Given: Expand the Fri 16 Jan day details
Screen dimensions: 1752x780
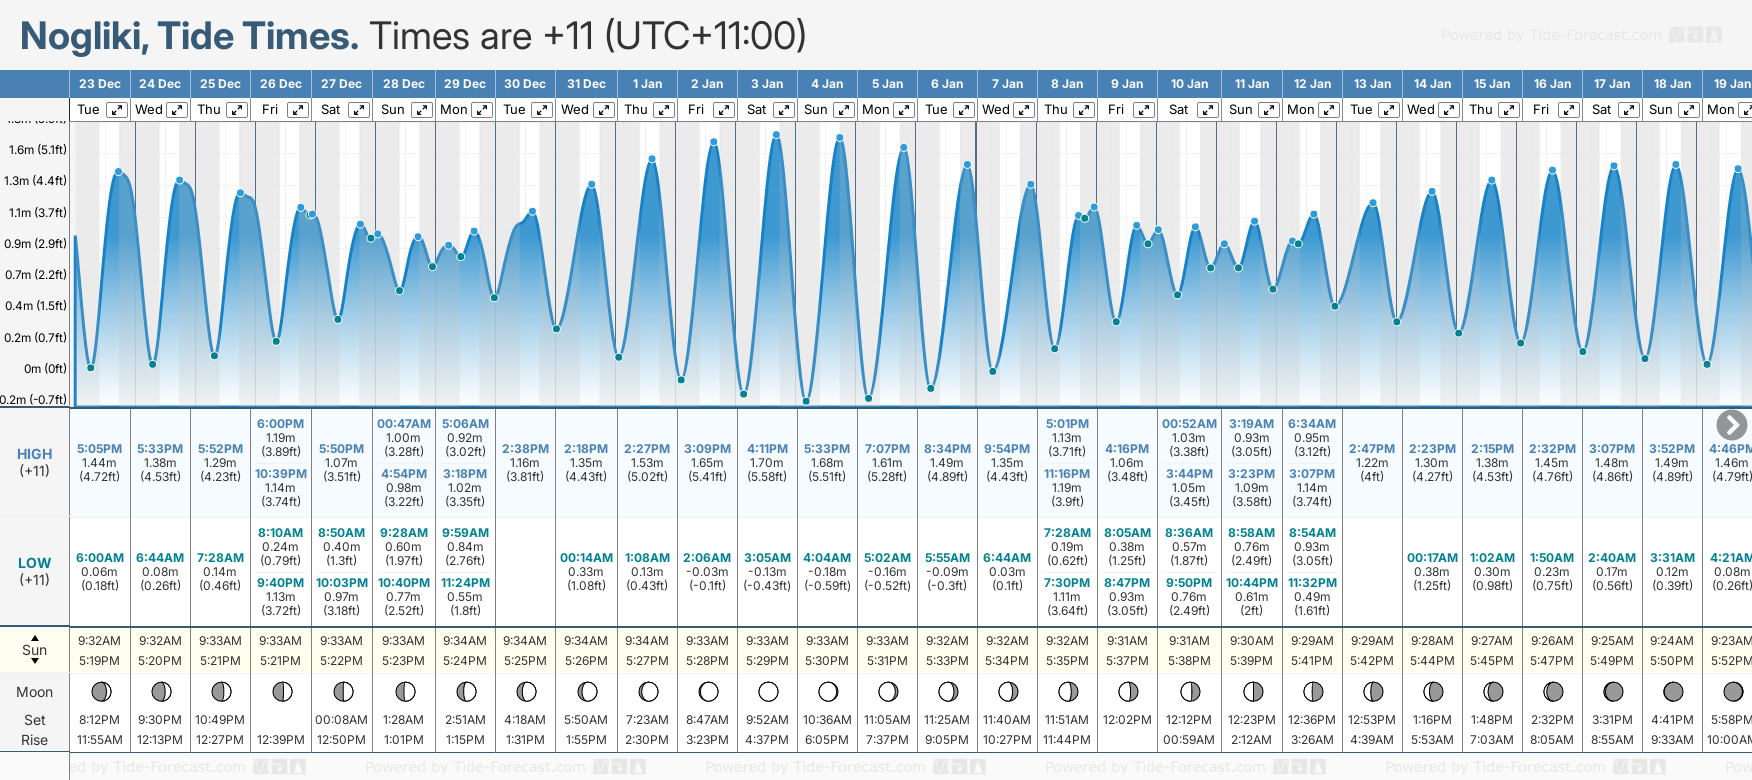Looking at the screenshot, I should (x=1569, y=110).
